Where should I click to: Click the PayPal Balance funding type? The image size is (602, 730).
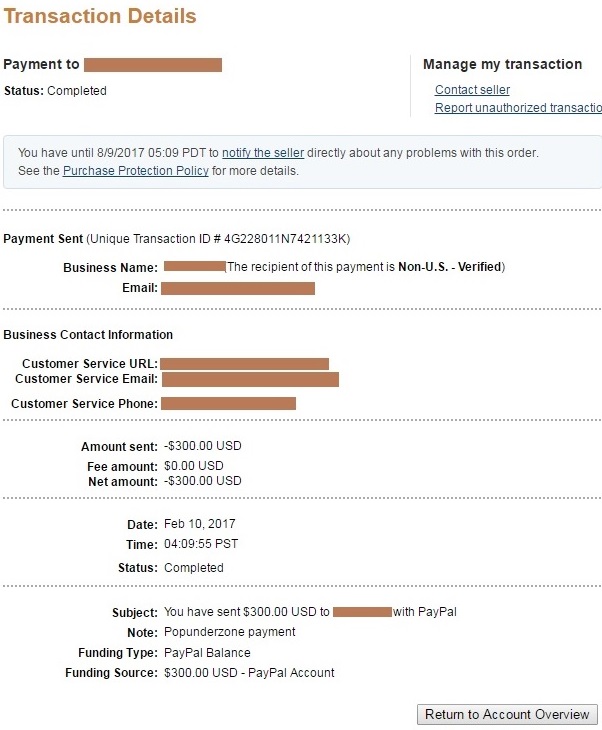(207, 653)
